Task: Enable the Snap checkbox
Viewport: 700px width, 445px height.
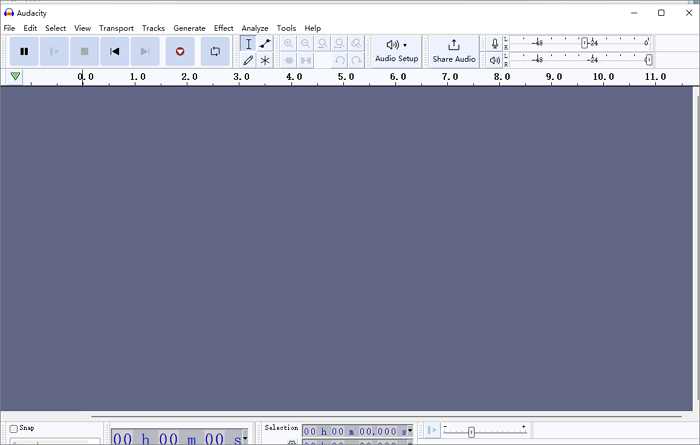Action: (x=14, y=429)
